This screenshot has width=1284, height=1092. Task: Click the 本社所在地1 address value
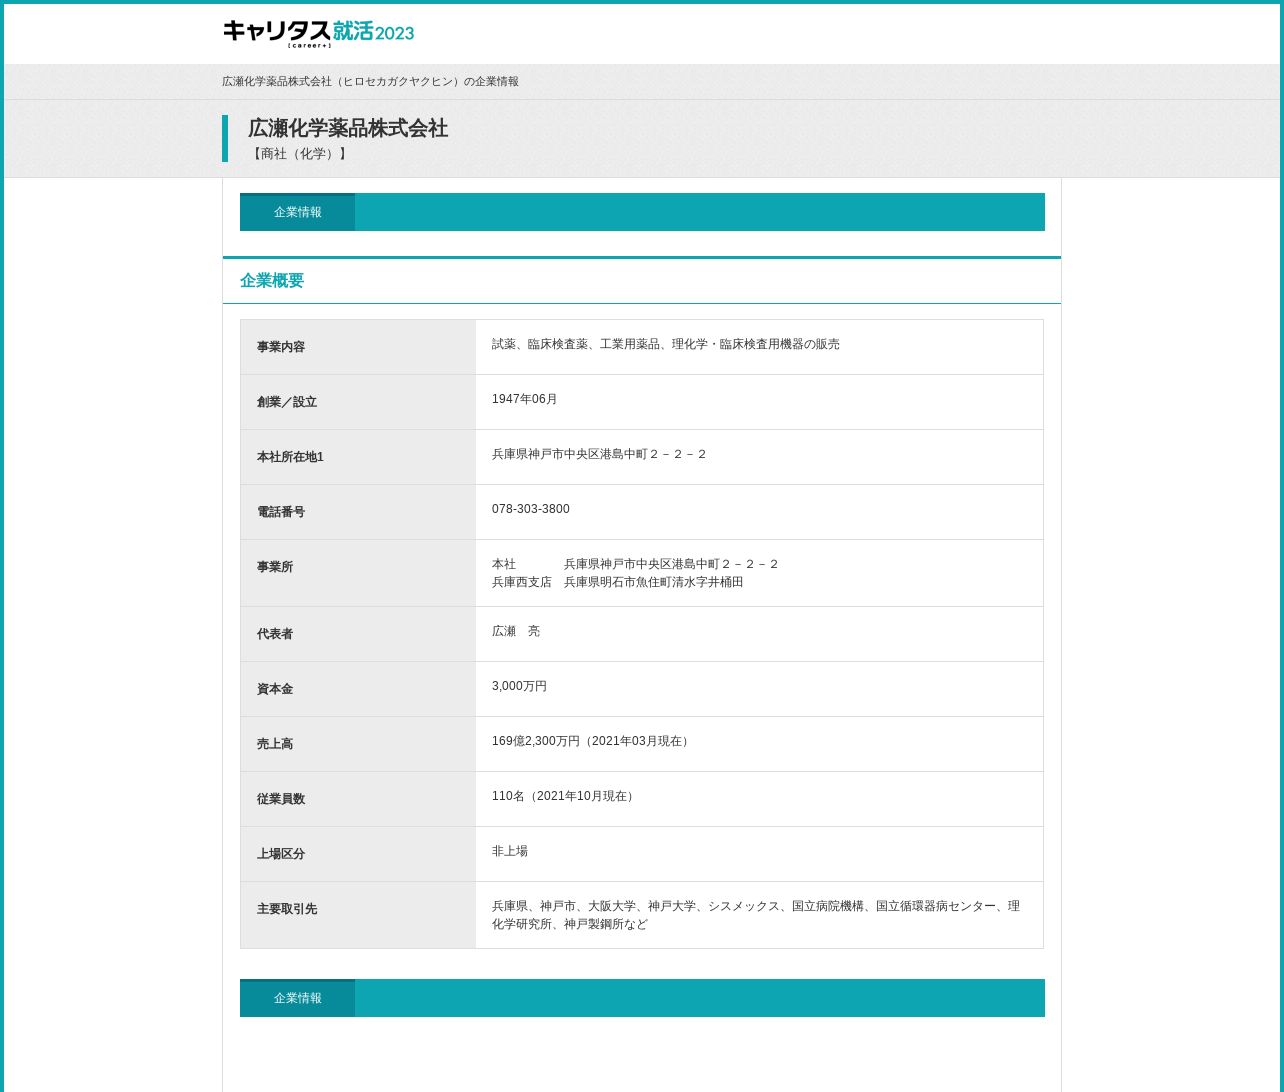599,454
